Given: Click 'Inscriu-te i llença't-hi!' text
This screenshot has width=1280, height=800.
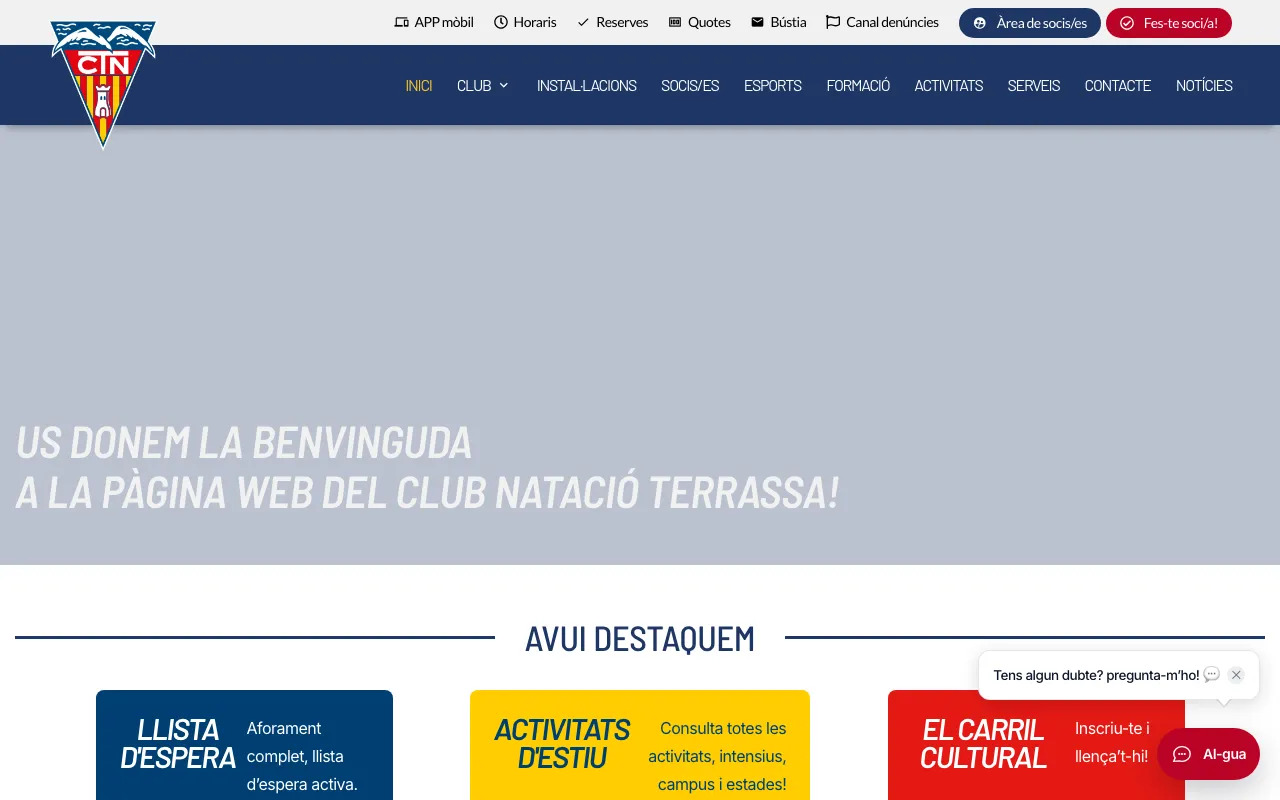Looking at the screenshot, I should click(x=1112, y=742).
